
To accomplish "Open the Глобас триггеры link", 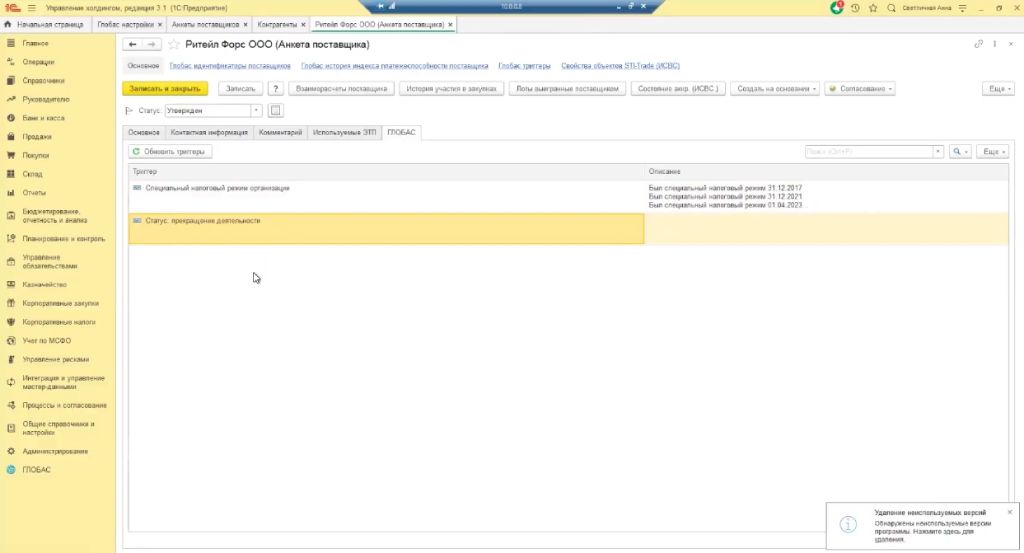I will click(x=524, y=66).
